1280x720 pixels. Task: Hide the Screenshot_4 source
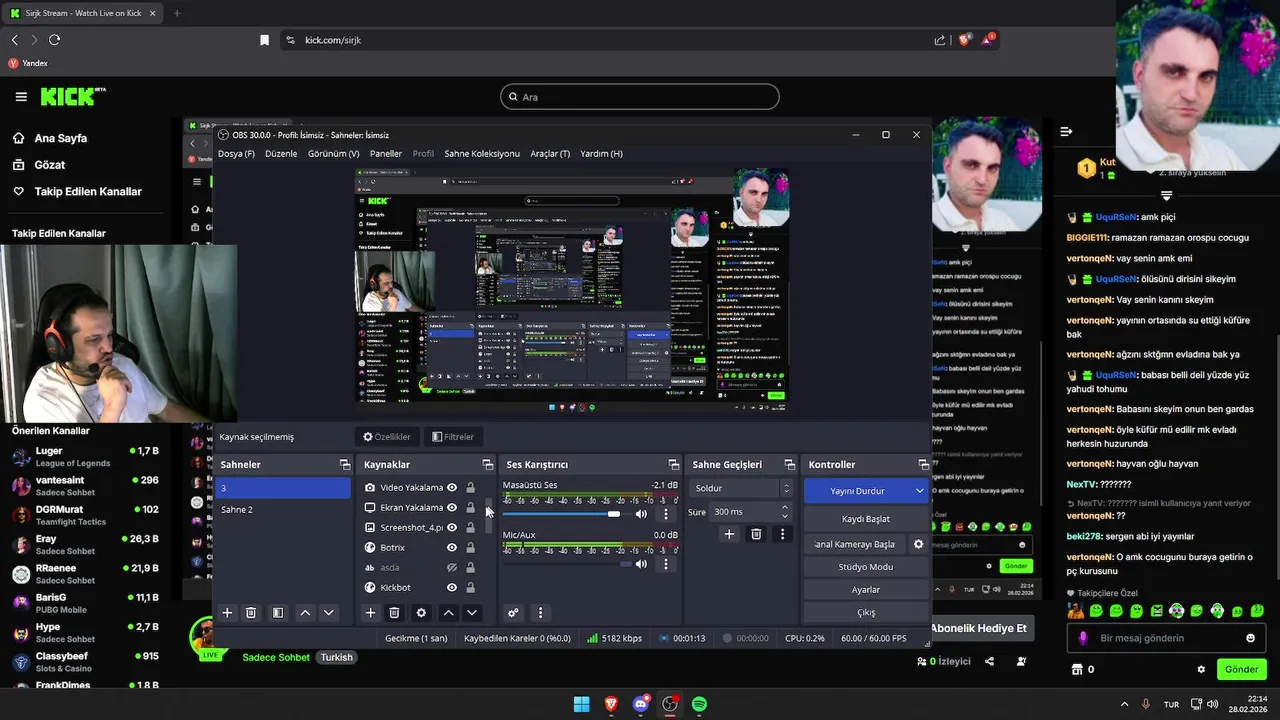(452, 528)
